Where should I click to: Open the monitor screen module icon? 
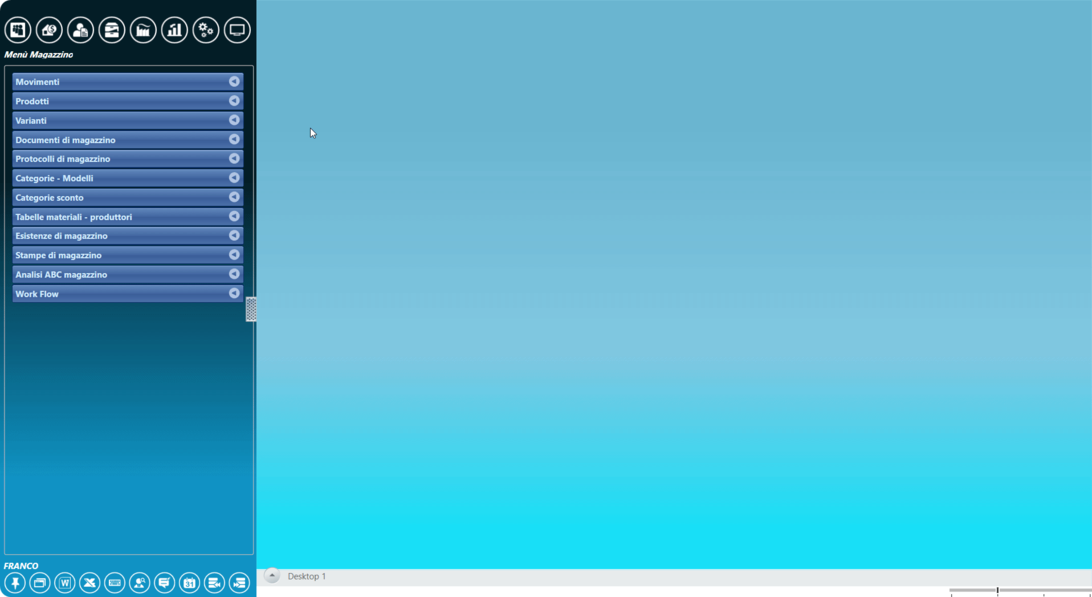pyautogui.click(x=237, y=30)
